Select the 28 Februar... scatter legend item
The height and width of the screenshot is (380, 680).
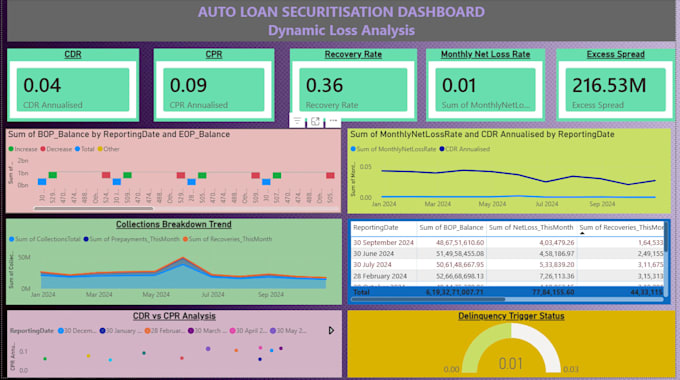[165, 331]
